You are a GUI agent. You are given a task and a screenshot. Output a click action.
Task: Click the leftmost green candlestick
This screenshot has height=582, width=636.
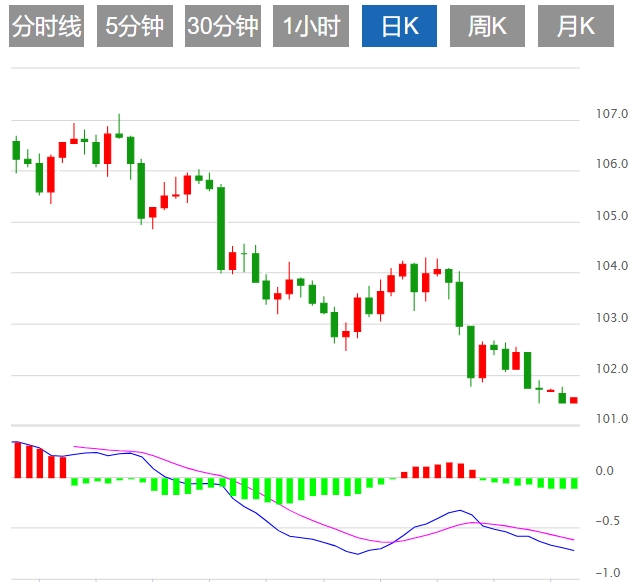pyautogui.click(x=16, y=150)
